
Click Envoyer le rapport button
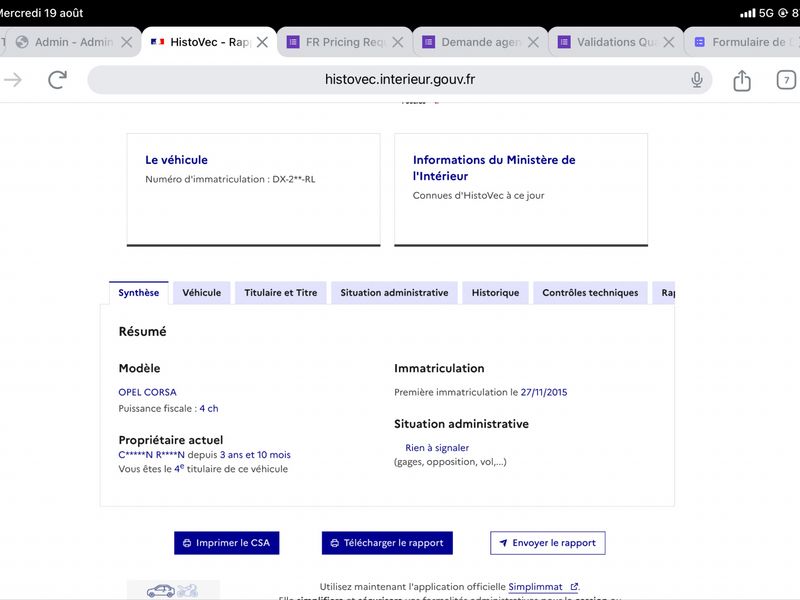click(548, 543)
